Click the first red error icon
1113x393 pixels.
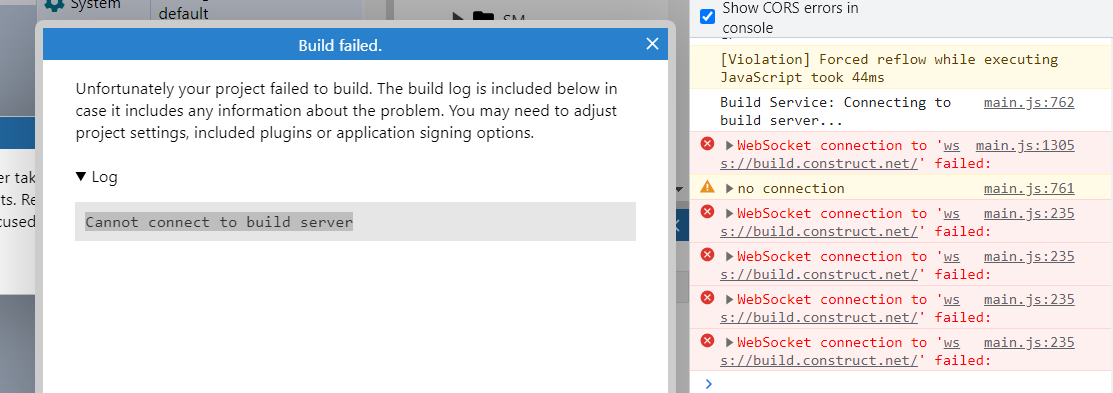(x=707, y=144)
